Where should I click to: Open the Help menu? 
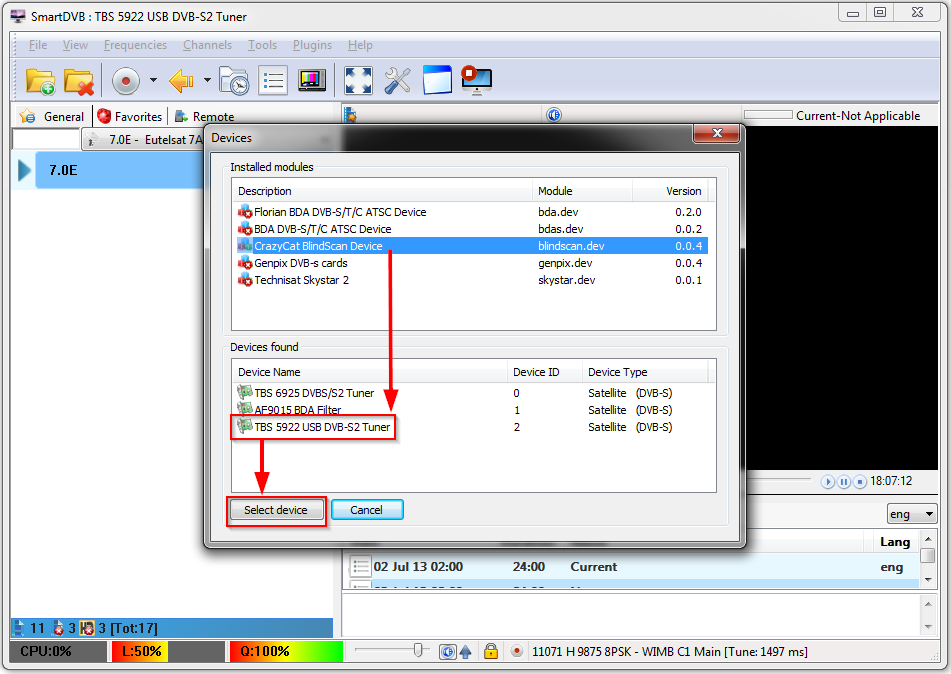(360, 45)
